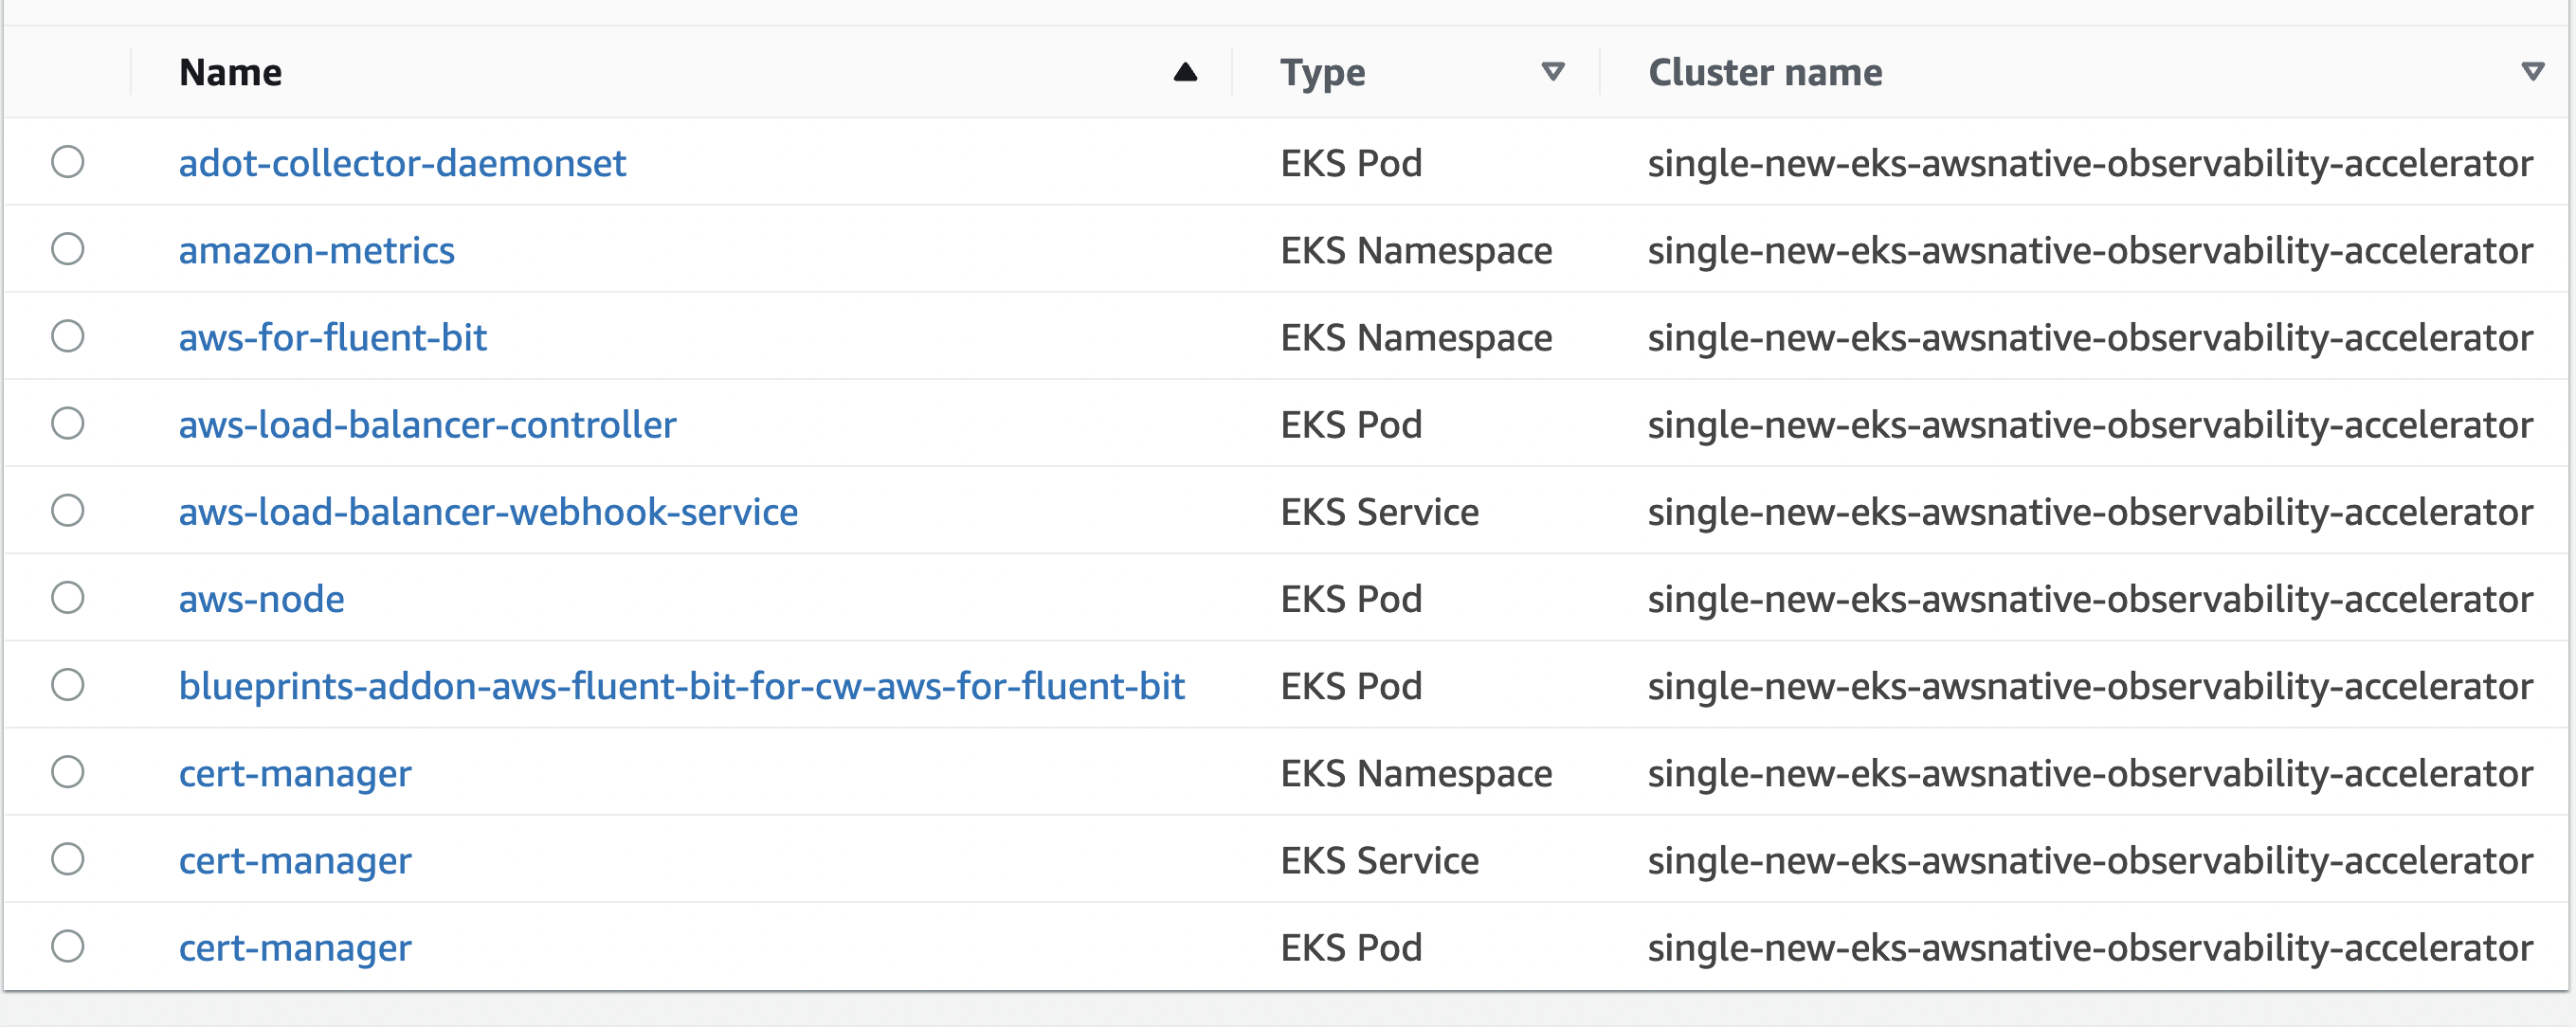The height and width of the screenshot is (1027, 2576).
Task: Open the Cluster name column sort arrow
Action: pos(2532,72)
